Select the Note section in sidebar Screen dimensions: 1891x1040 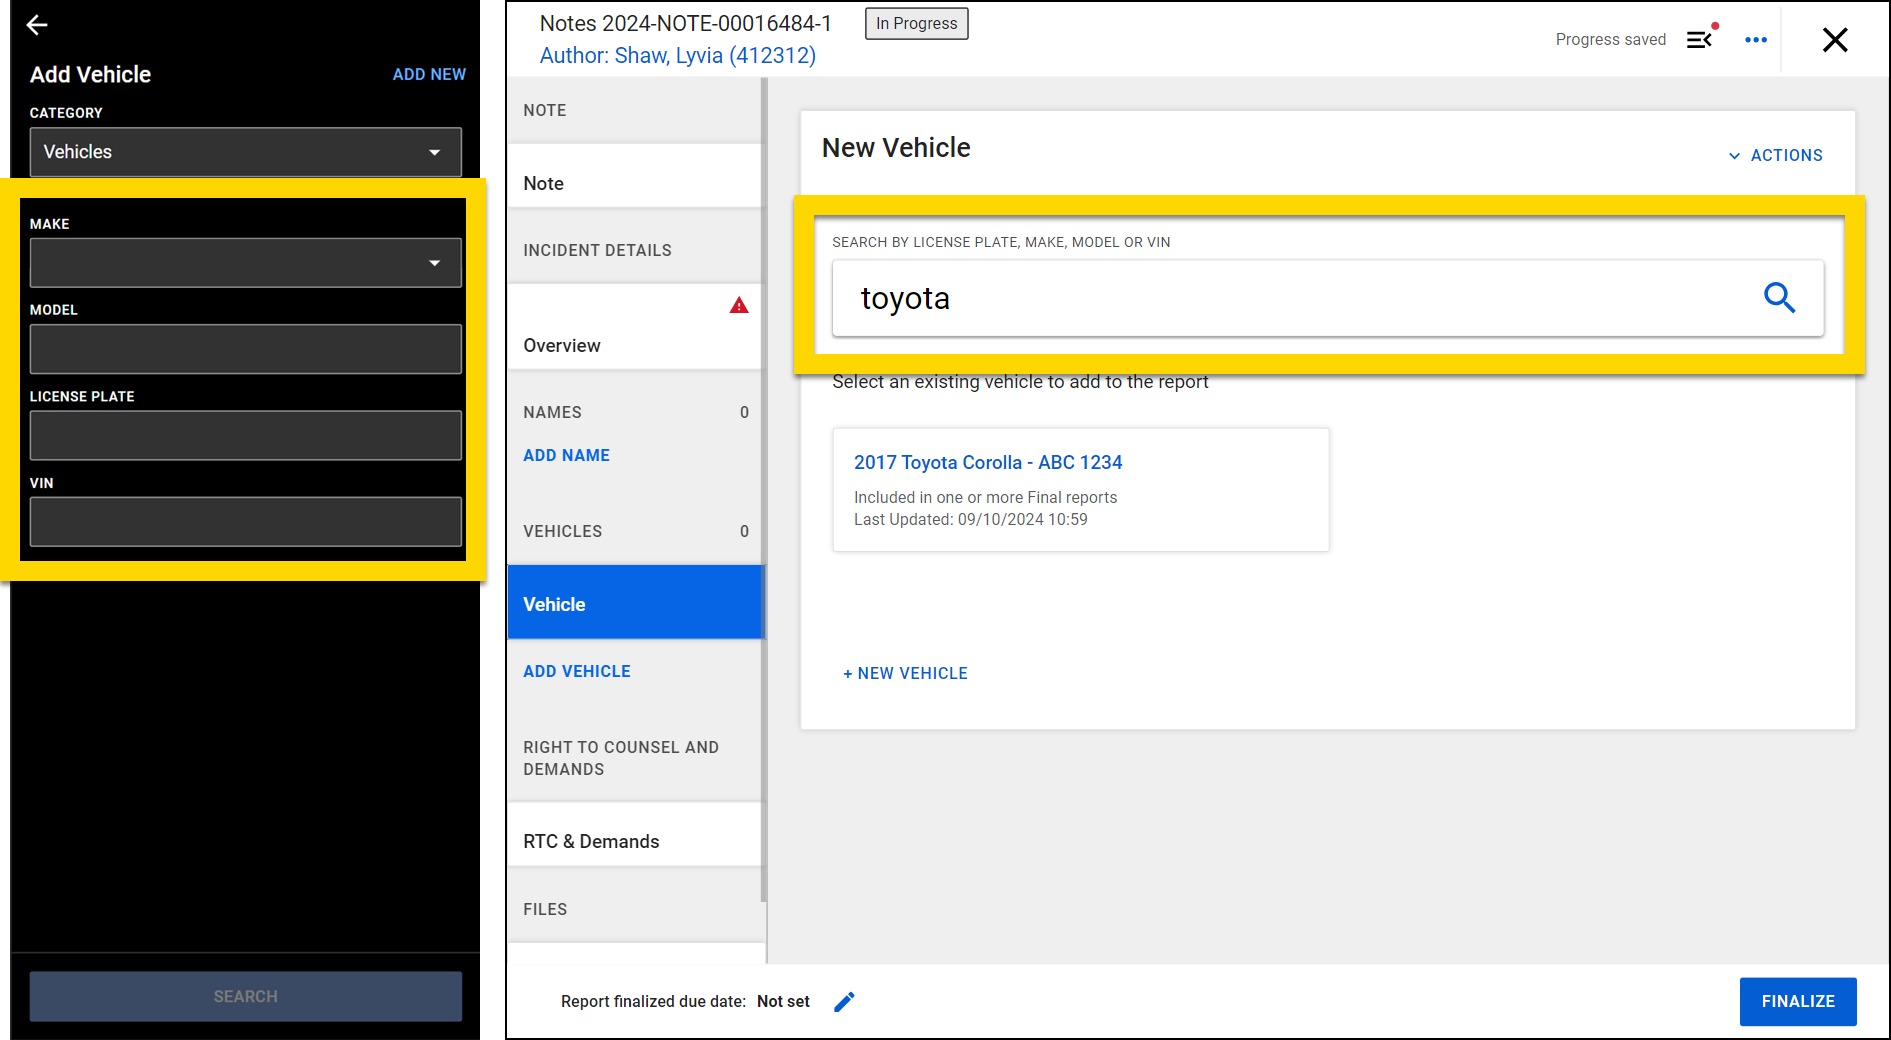634,183
